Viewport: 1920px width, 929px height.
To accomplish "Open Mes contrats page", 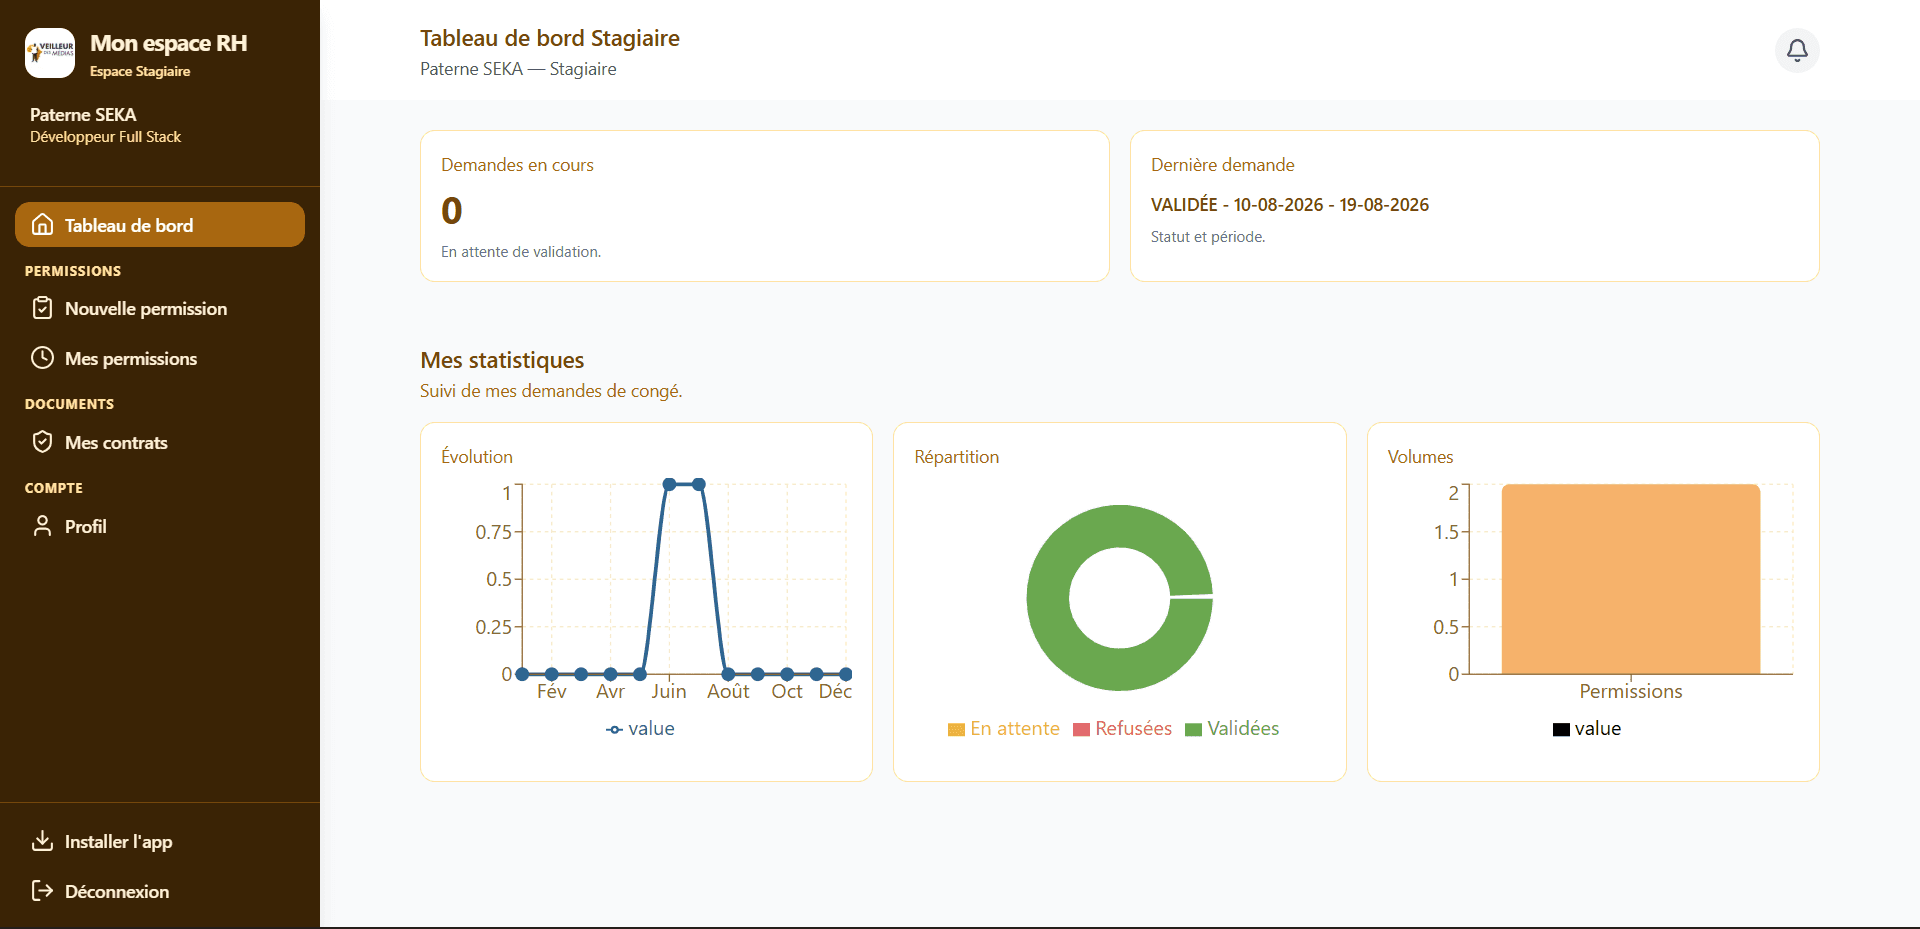I will 160,442.
